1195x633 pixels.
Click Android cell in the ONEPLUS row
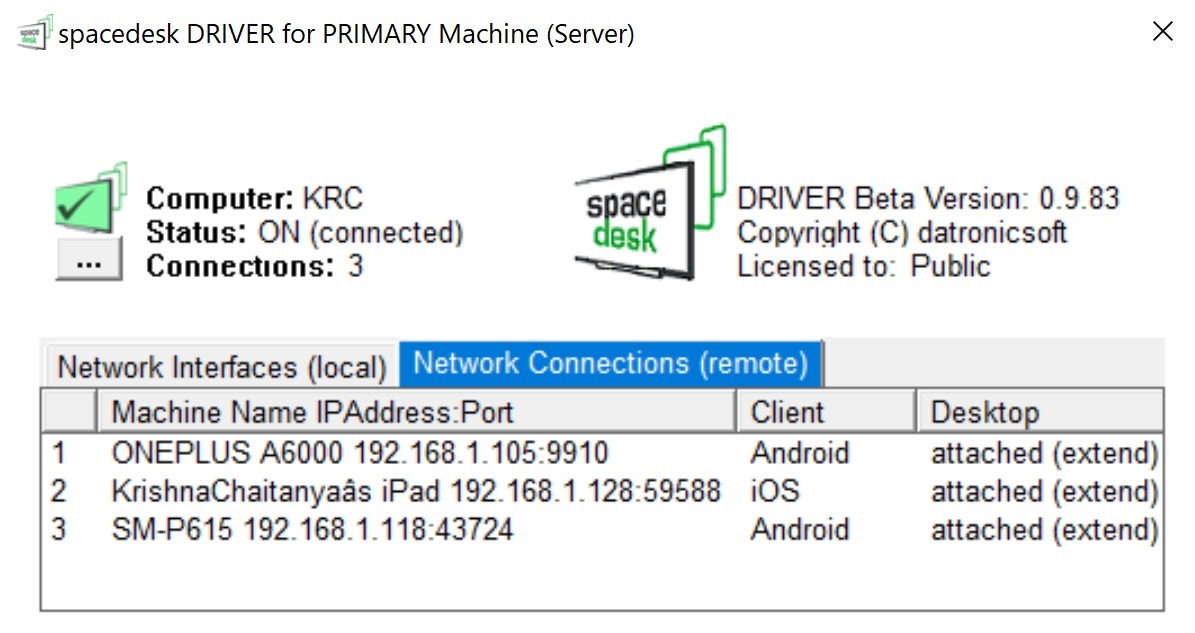799,453
